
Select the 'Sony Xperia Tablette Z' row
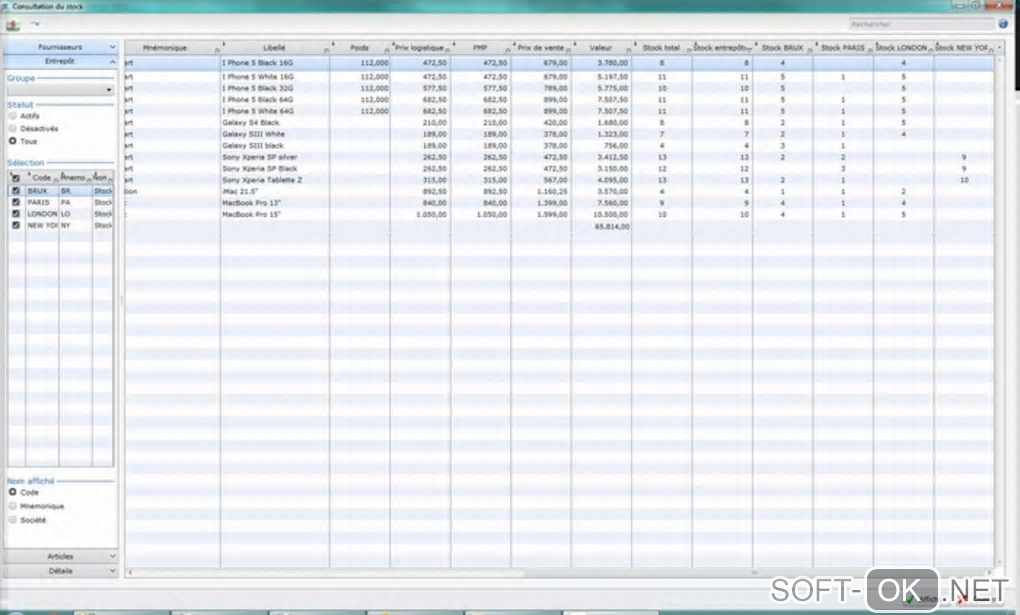[559, 180]
